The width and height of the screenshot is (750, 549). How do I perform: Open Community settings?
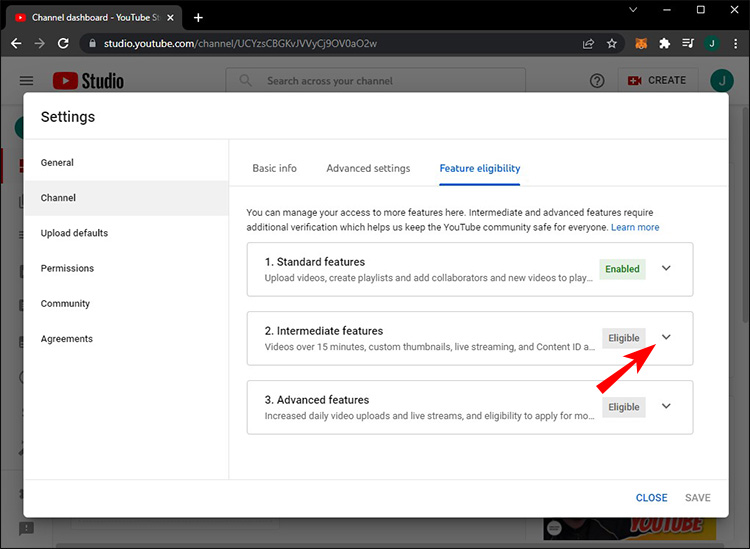126,304
